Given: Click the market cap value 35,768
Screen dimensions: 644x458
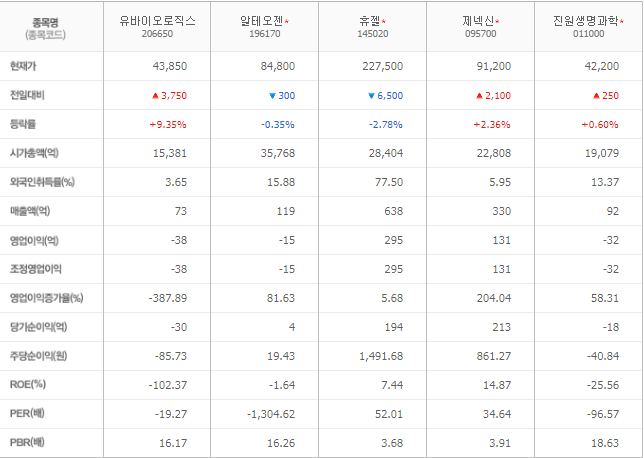Looking at the screenshot, I should (x=278, y=153).
